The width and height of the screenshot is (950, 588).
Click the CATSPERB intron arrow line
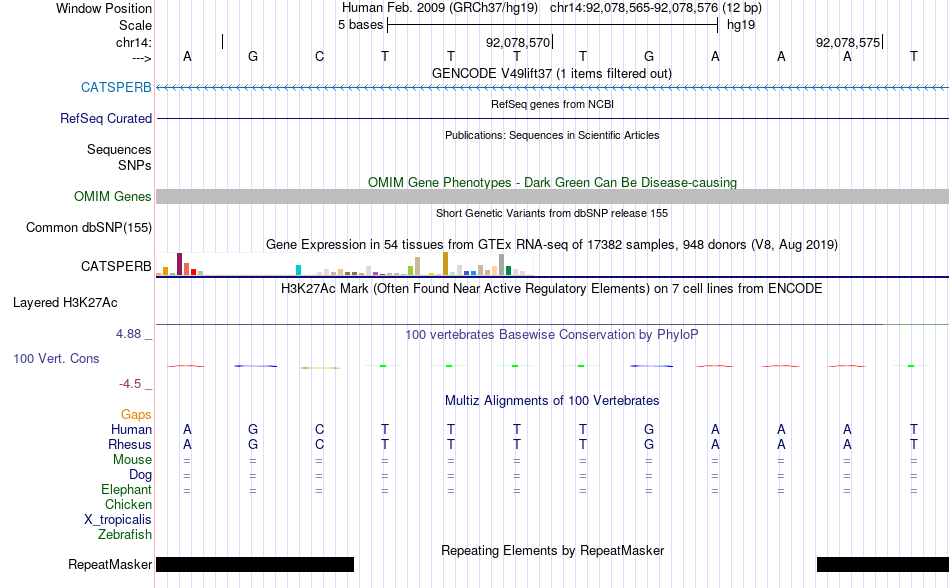pos(553,87)
